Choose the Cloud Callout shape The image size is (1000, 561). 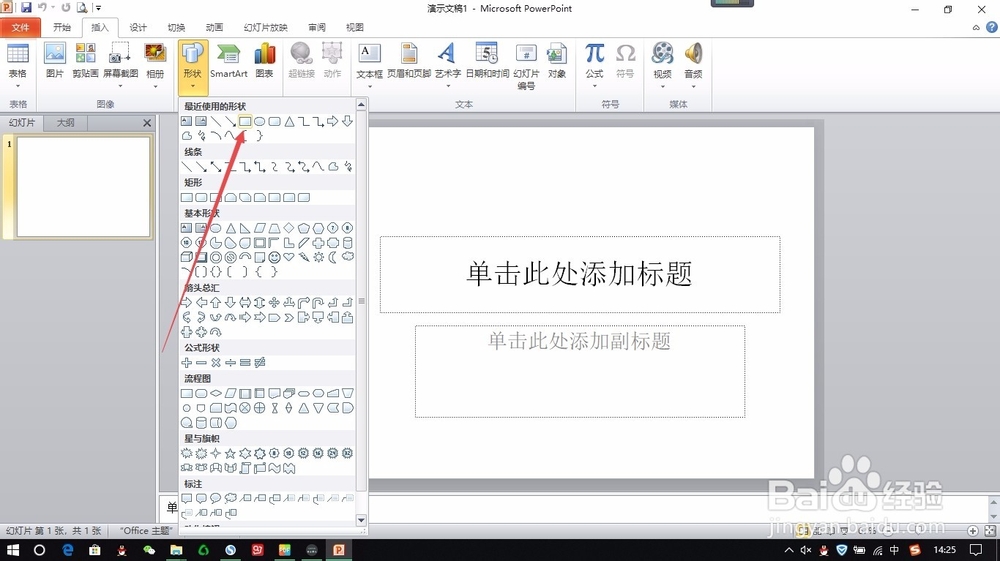[230, 498]
